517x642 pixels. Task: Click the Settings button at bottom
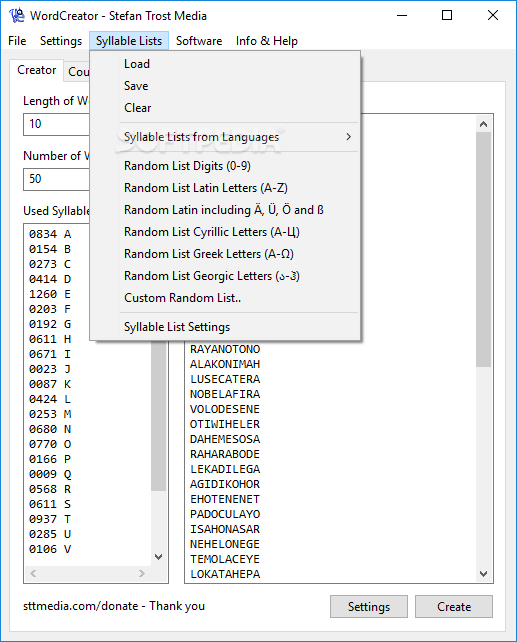369,606
